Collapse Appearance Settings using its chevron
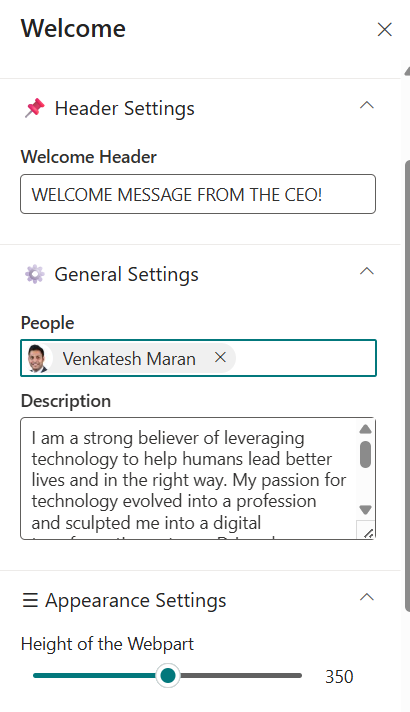410x712 pixels. click(x=367, y=597)
